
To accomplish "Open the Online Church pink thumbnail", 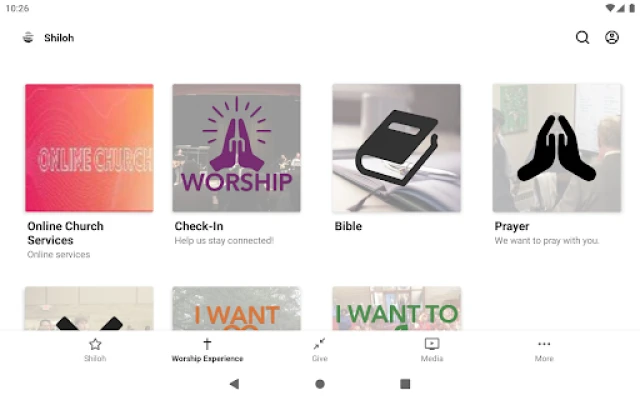I will (89, 148).
